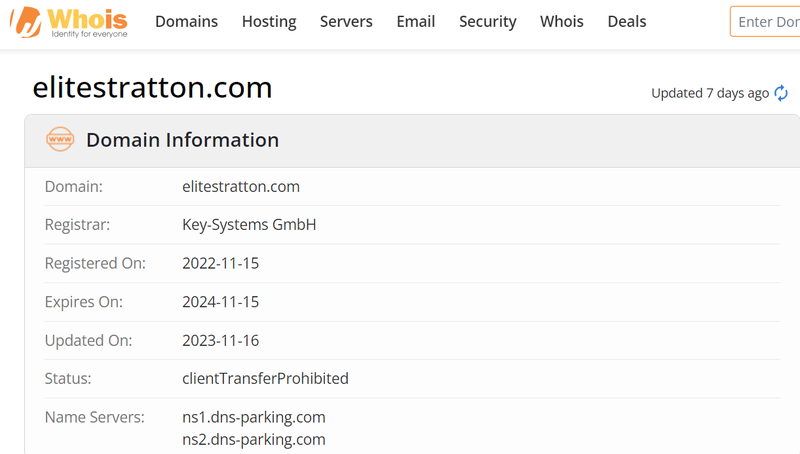This screenshot has height=454, width=800.
Task: Click the 'Updated On:' label
Action: (x=88, y=340)
